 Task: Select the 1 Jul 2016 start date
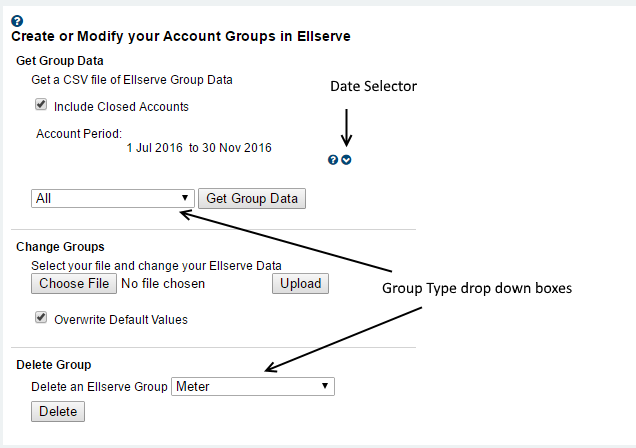point(155,147)
